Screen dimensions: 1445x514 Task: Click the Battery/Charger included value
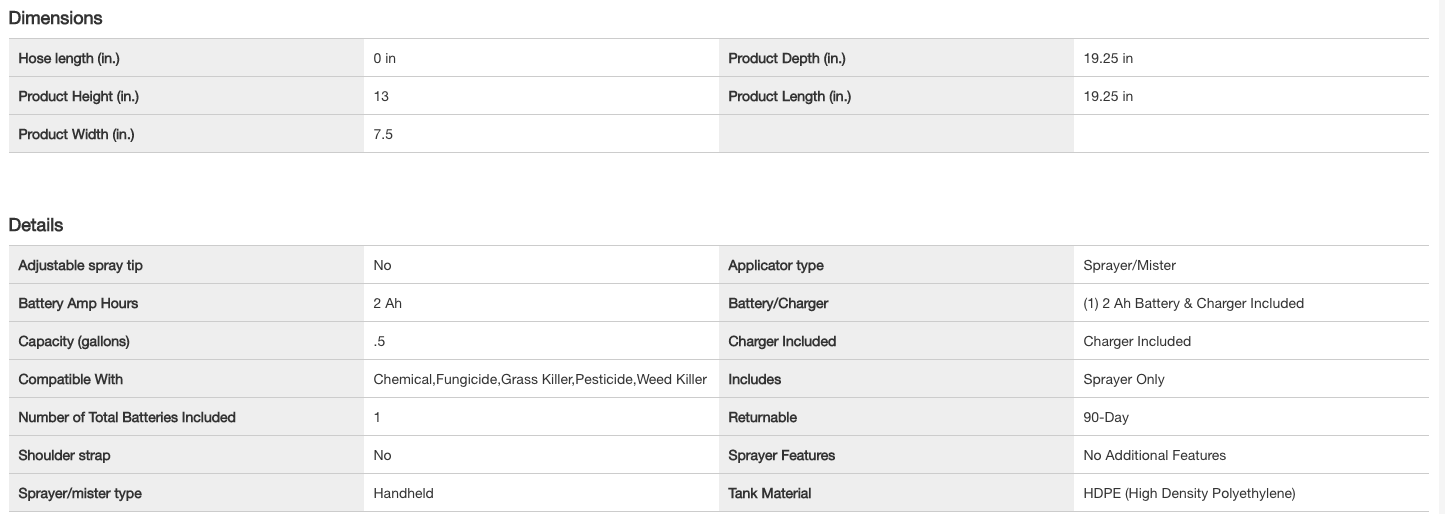click(x=1193, y=303)
